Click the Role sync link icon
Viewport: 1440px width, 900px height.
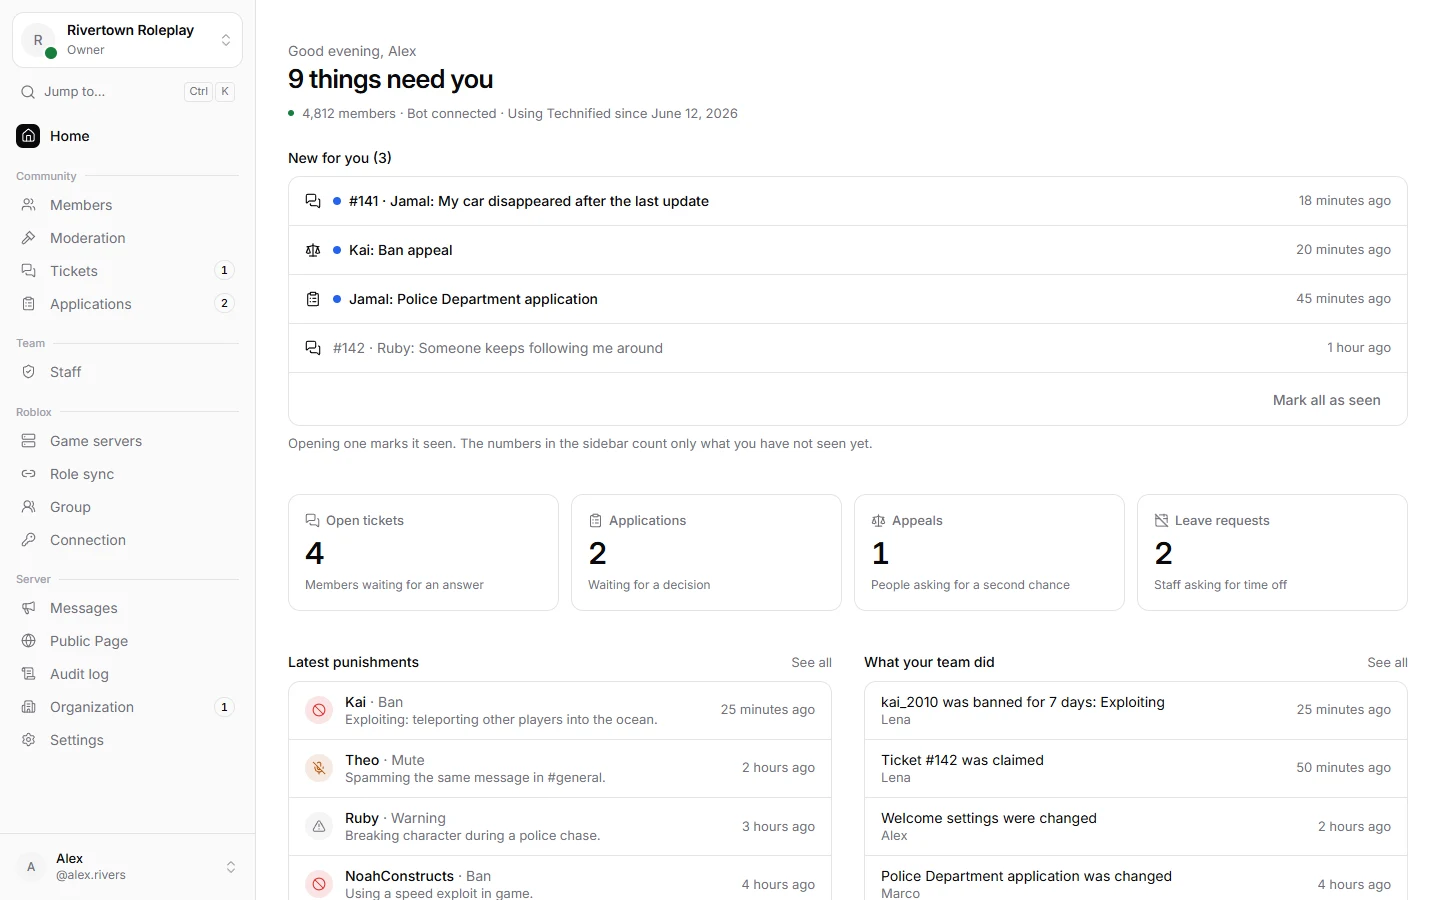(29, 474)
